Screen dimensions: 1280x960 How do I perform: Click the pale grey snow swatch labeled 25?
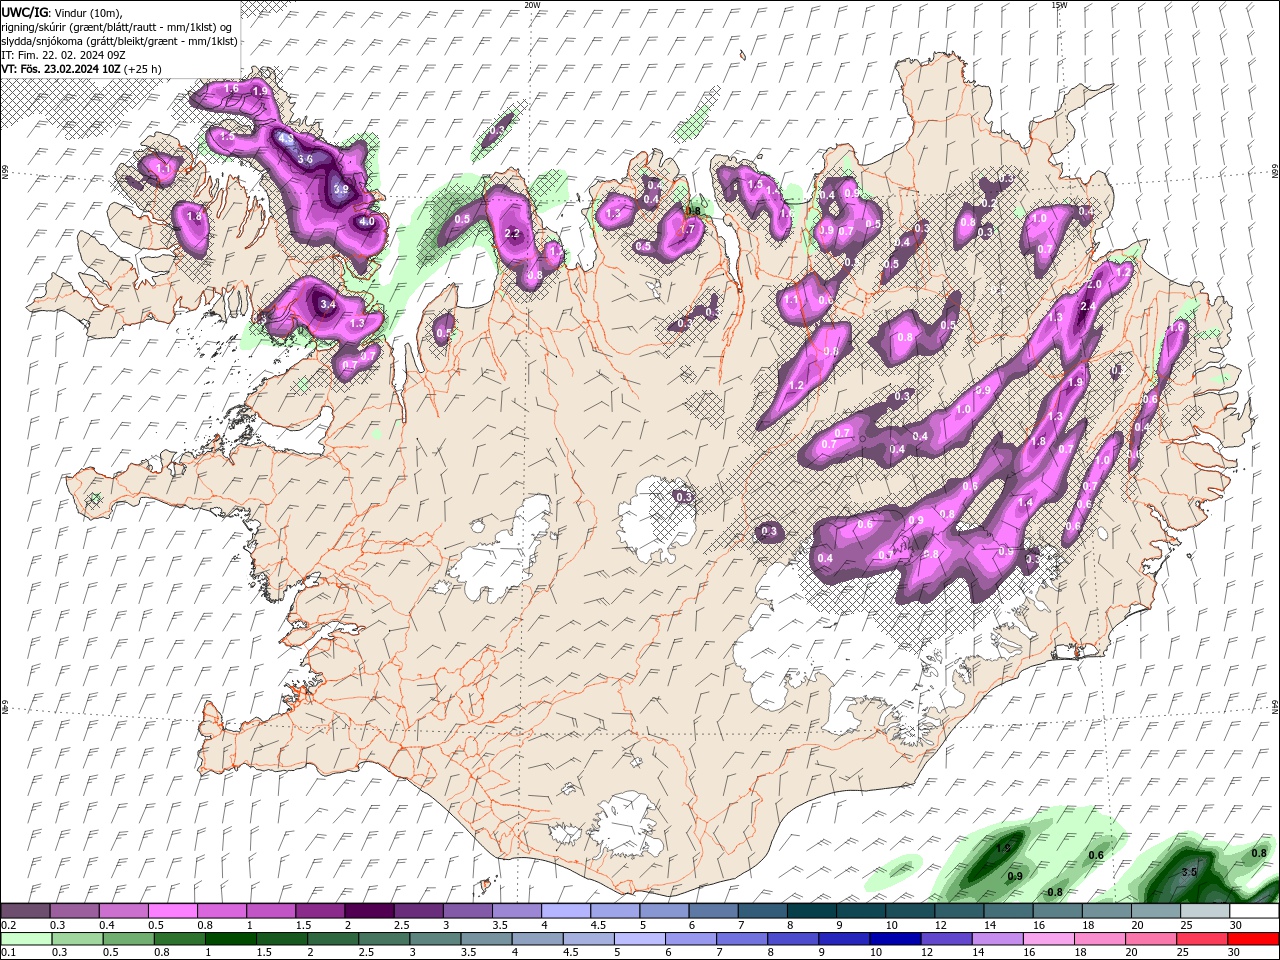point(1205,911)
